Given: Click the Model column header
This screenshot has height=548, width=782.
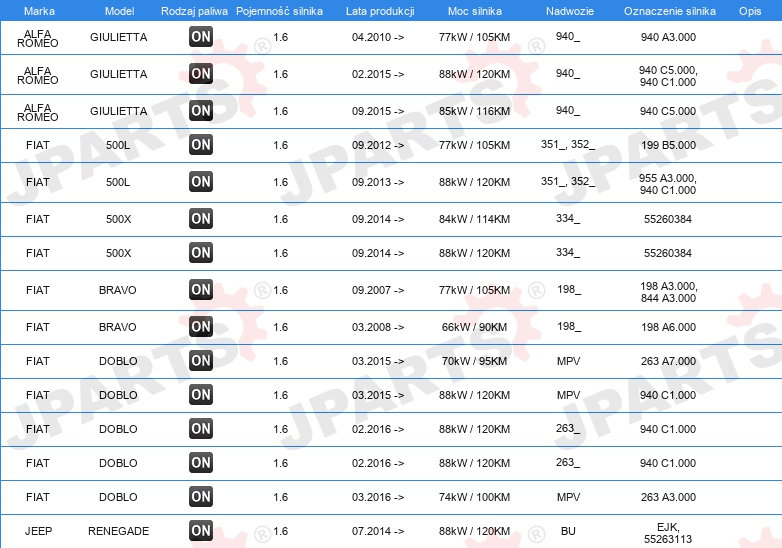Looking at the screenshot, I should click(119, 11).
